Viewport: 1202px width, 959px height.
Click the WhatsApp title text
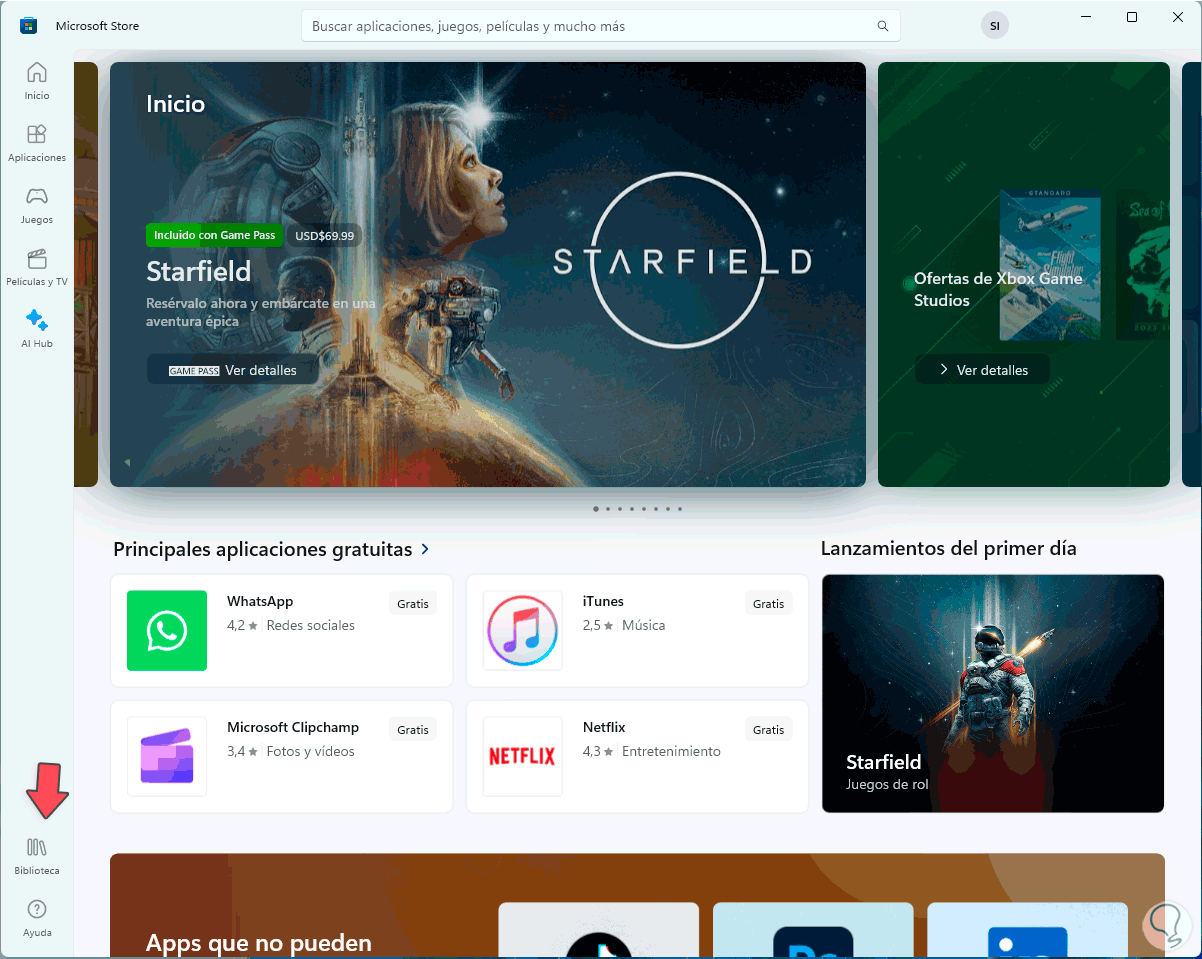260,601
